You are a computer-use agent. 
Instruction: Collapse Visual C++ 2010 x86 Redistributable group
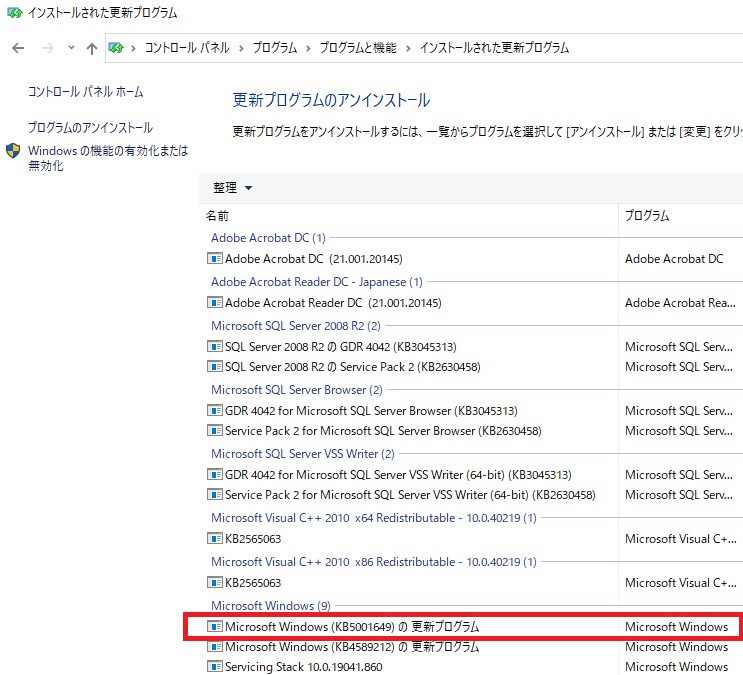[x=374, y=562]
